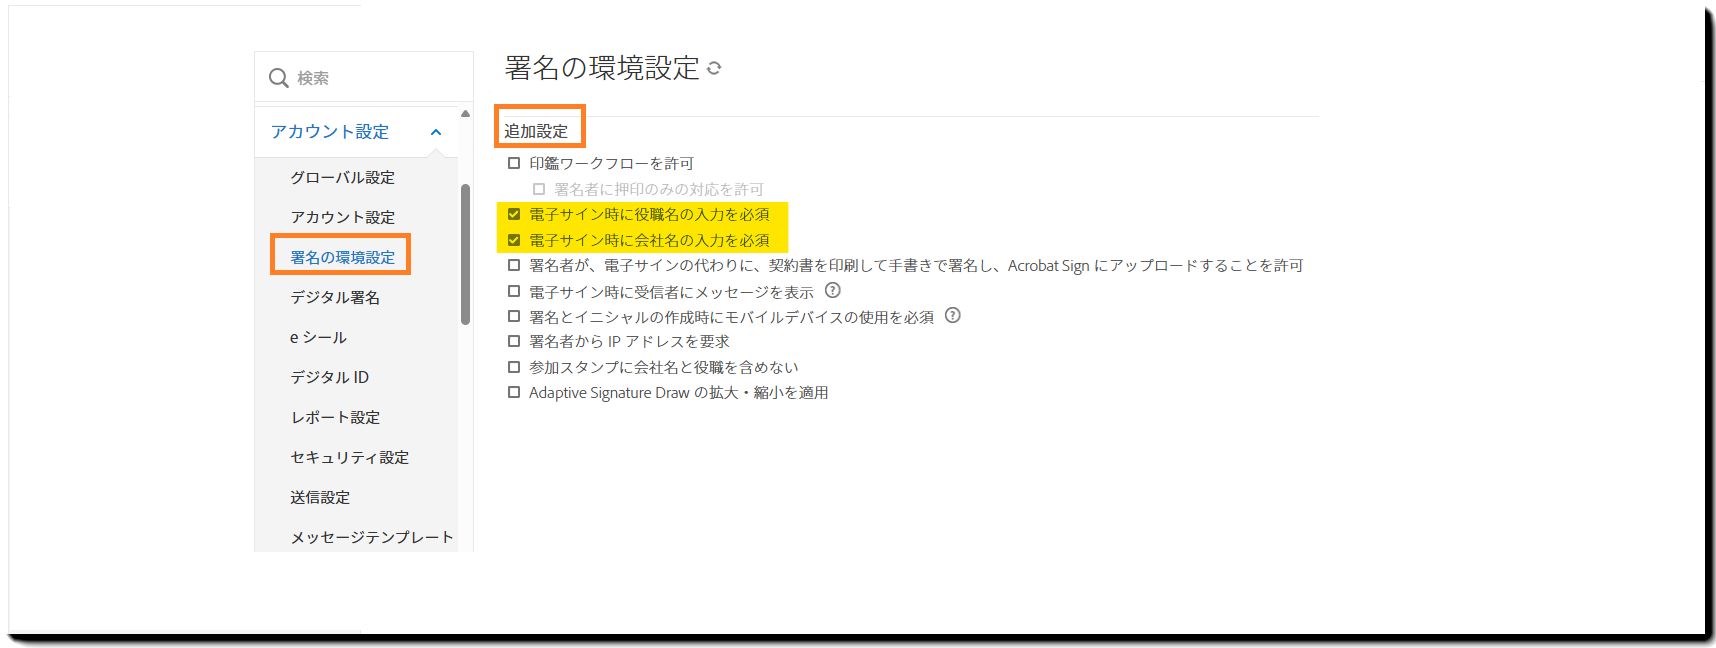Click the search magnifier icon
1716x648 pixels.
pyautogui.click(x=279, y=78)
